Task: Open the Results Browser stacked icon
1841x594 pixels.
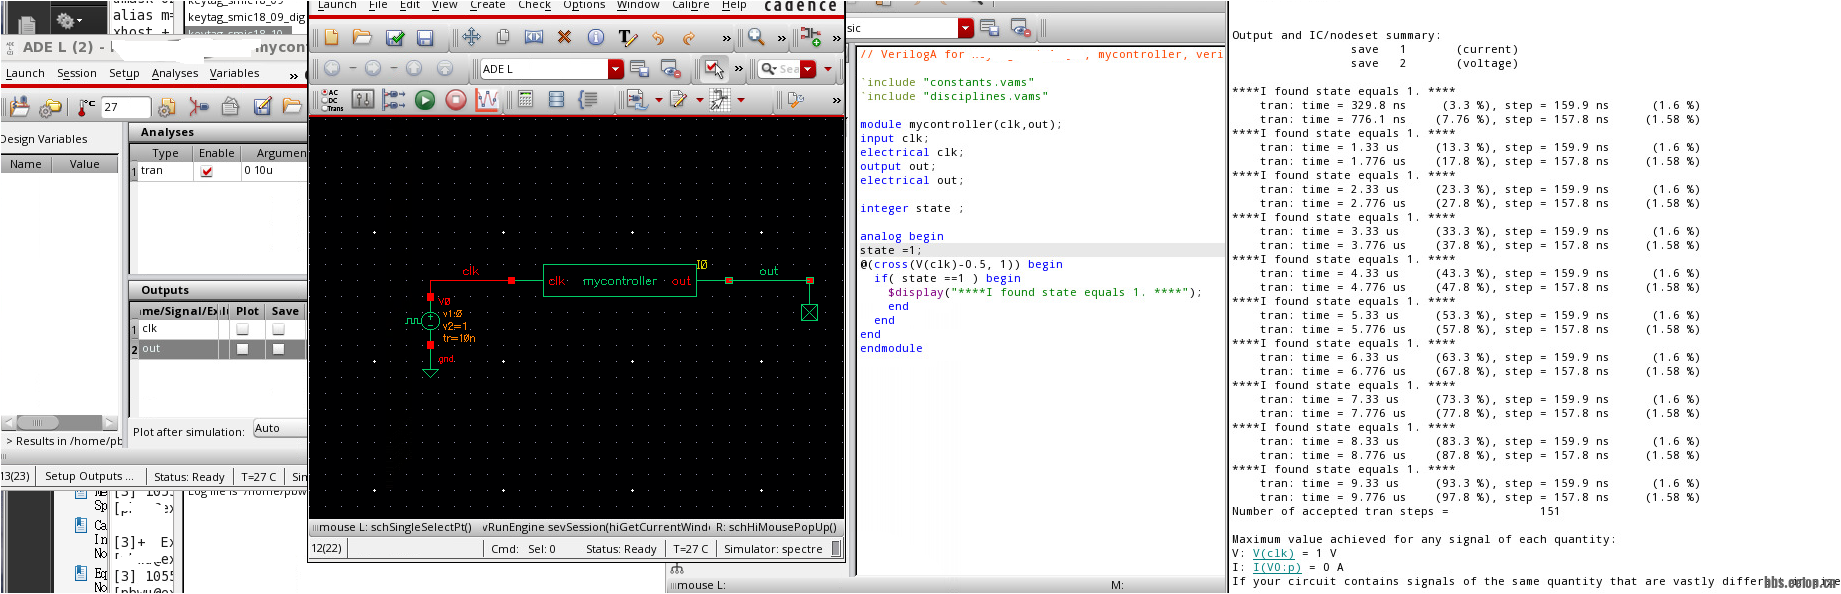Action: pos(557,99)
